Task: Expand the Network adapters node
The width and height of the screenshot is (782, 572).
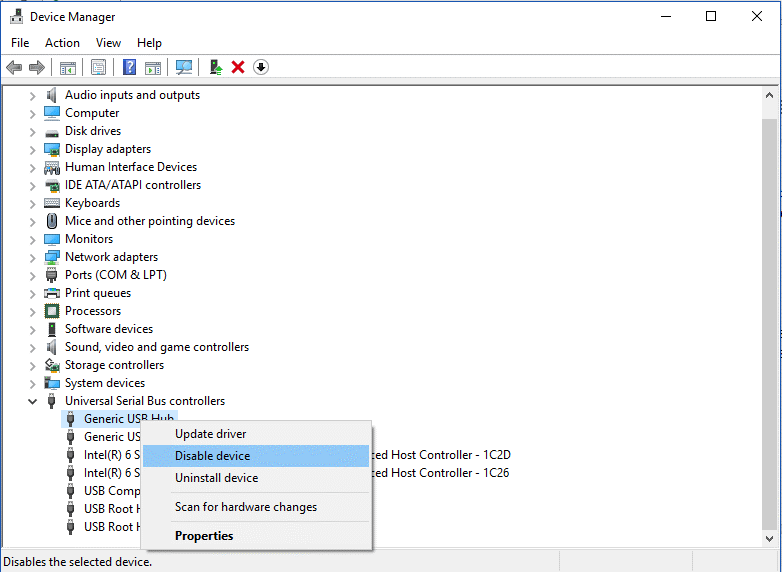Action: pyautogui.click(x=33, y=257)
